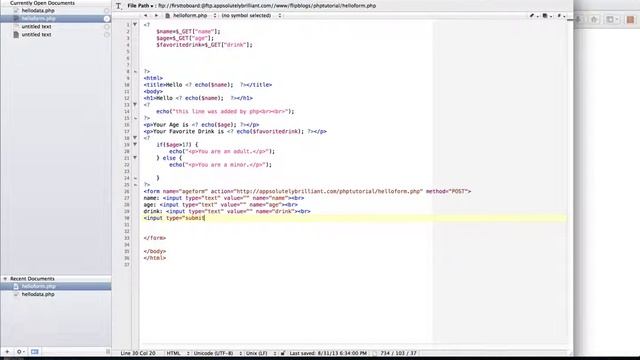
Task: Fold the PHP block at line 13
Action: (135, 104)
